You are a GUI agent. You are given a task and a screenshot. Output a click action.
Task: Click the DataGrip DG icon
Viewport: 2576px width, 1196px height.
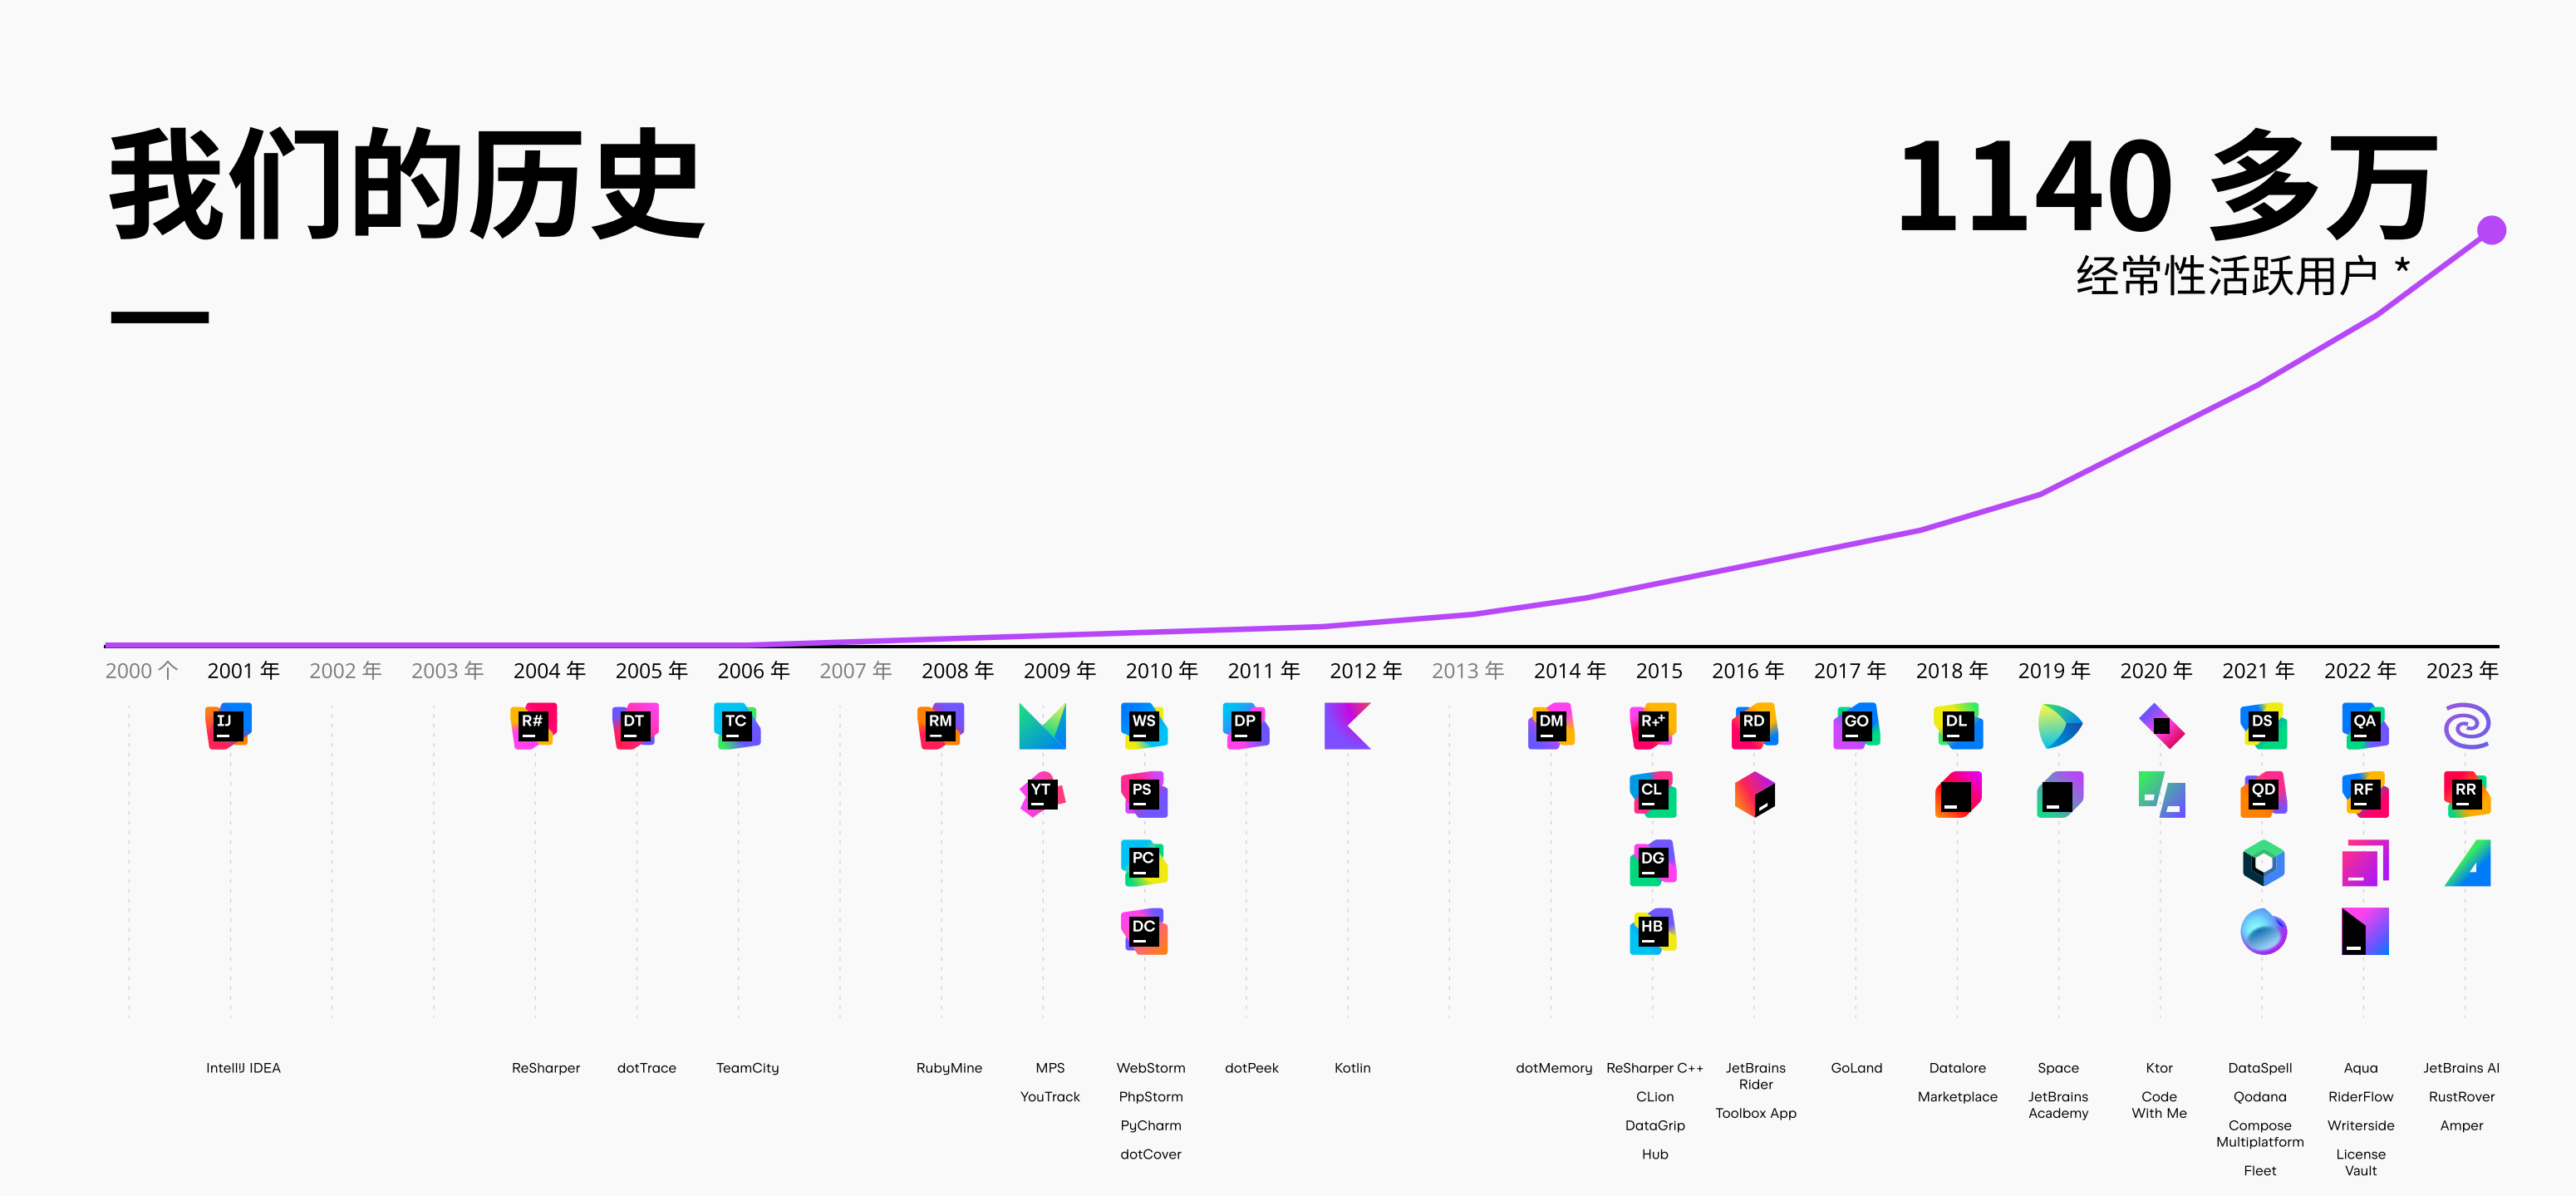click(x=1653, y=863)
